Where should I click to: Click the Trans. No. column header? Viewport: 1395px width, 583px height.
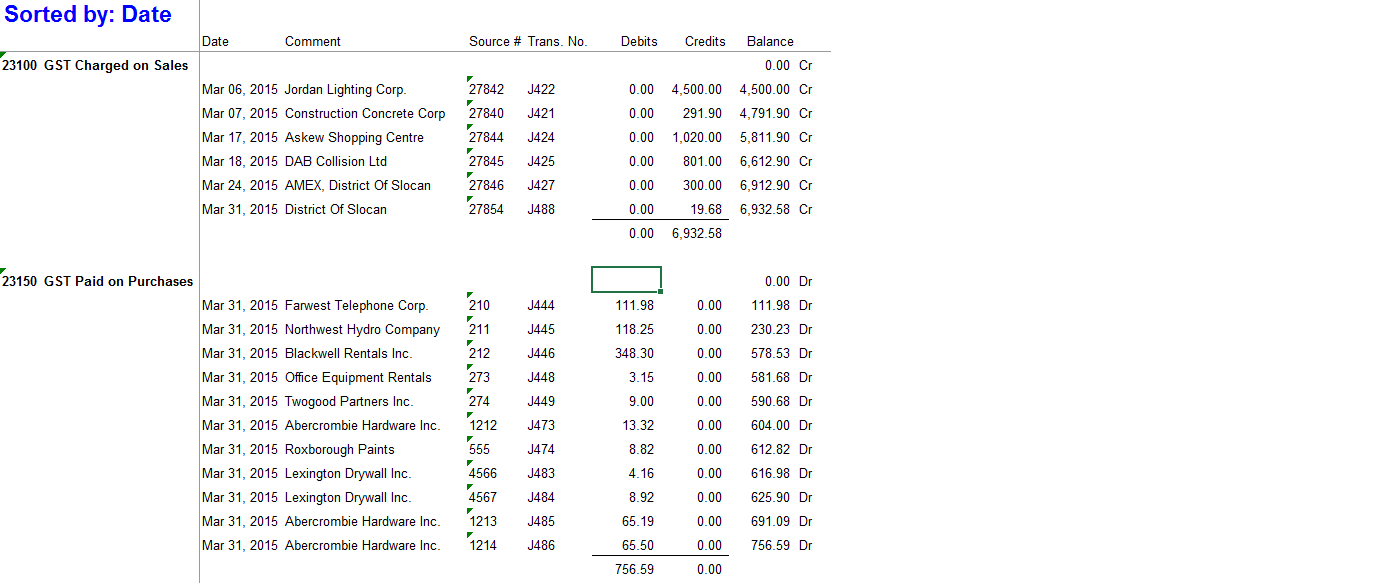[557, 41]
